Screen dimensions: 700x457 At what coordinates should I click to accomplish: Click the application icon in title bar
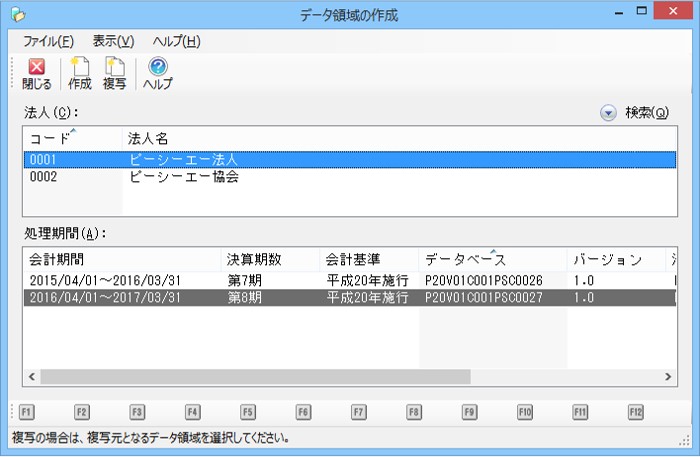[17, 15]
